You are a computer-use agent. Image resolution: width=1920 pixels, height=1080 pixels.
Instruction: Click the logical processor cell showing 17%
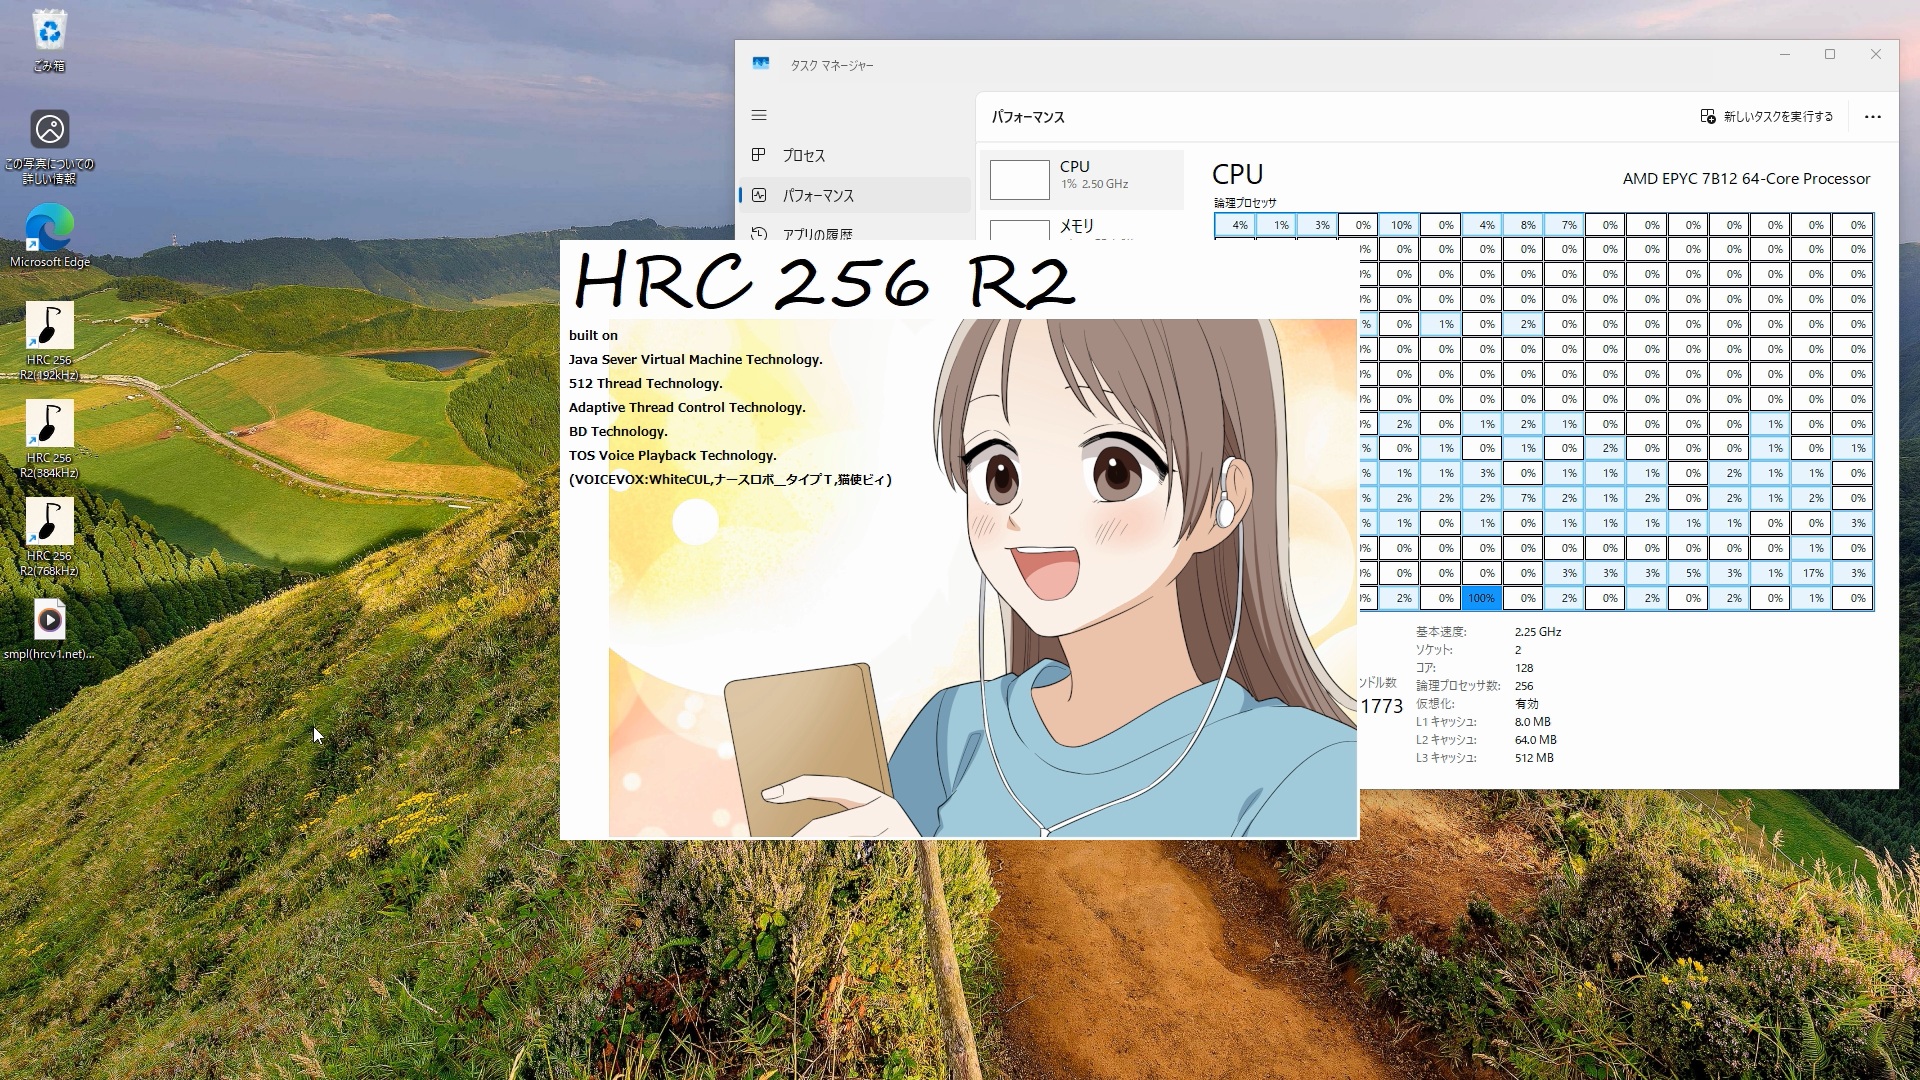pos(1812,573)
